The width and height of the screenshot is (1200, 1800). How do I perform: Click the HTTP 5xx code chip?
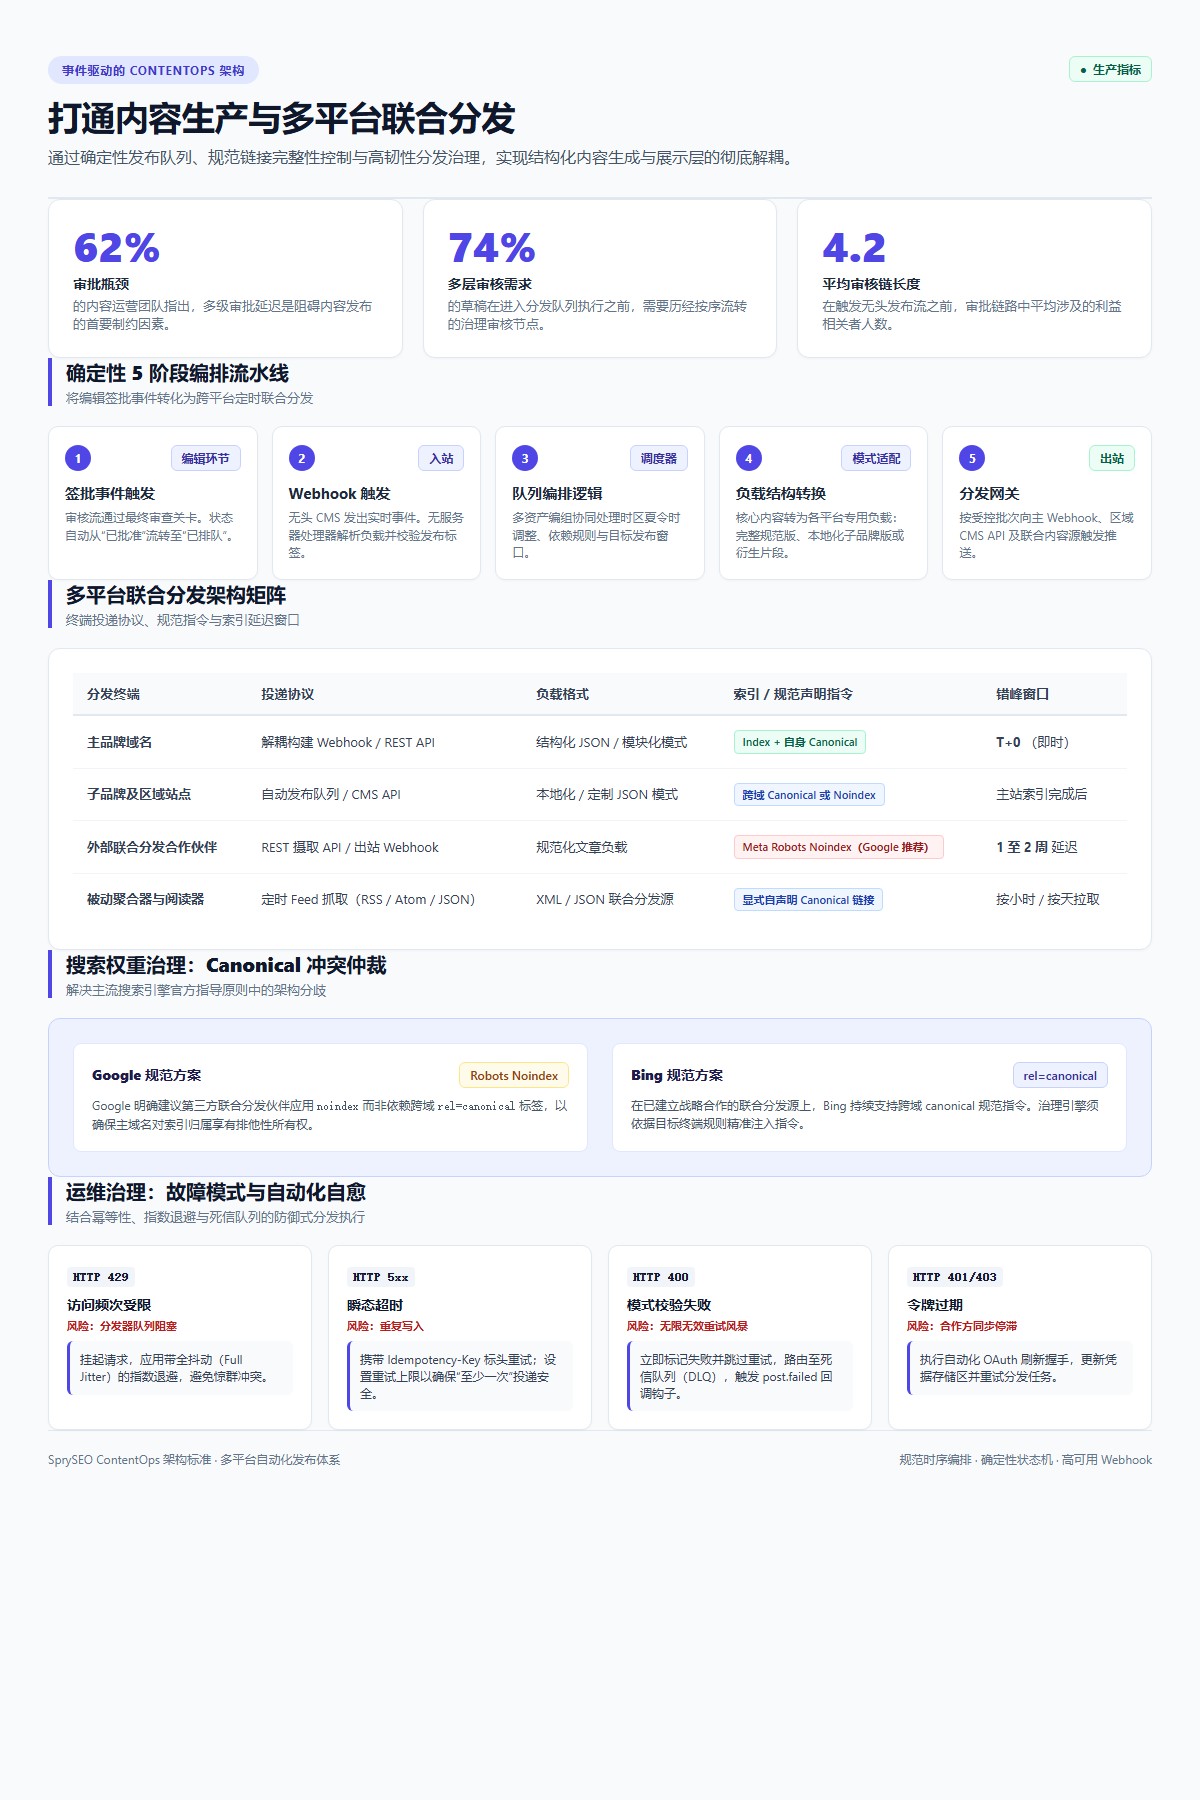(x=381, y=1277)
